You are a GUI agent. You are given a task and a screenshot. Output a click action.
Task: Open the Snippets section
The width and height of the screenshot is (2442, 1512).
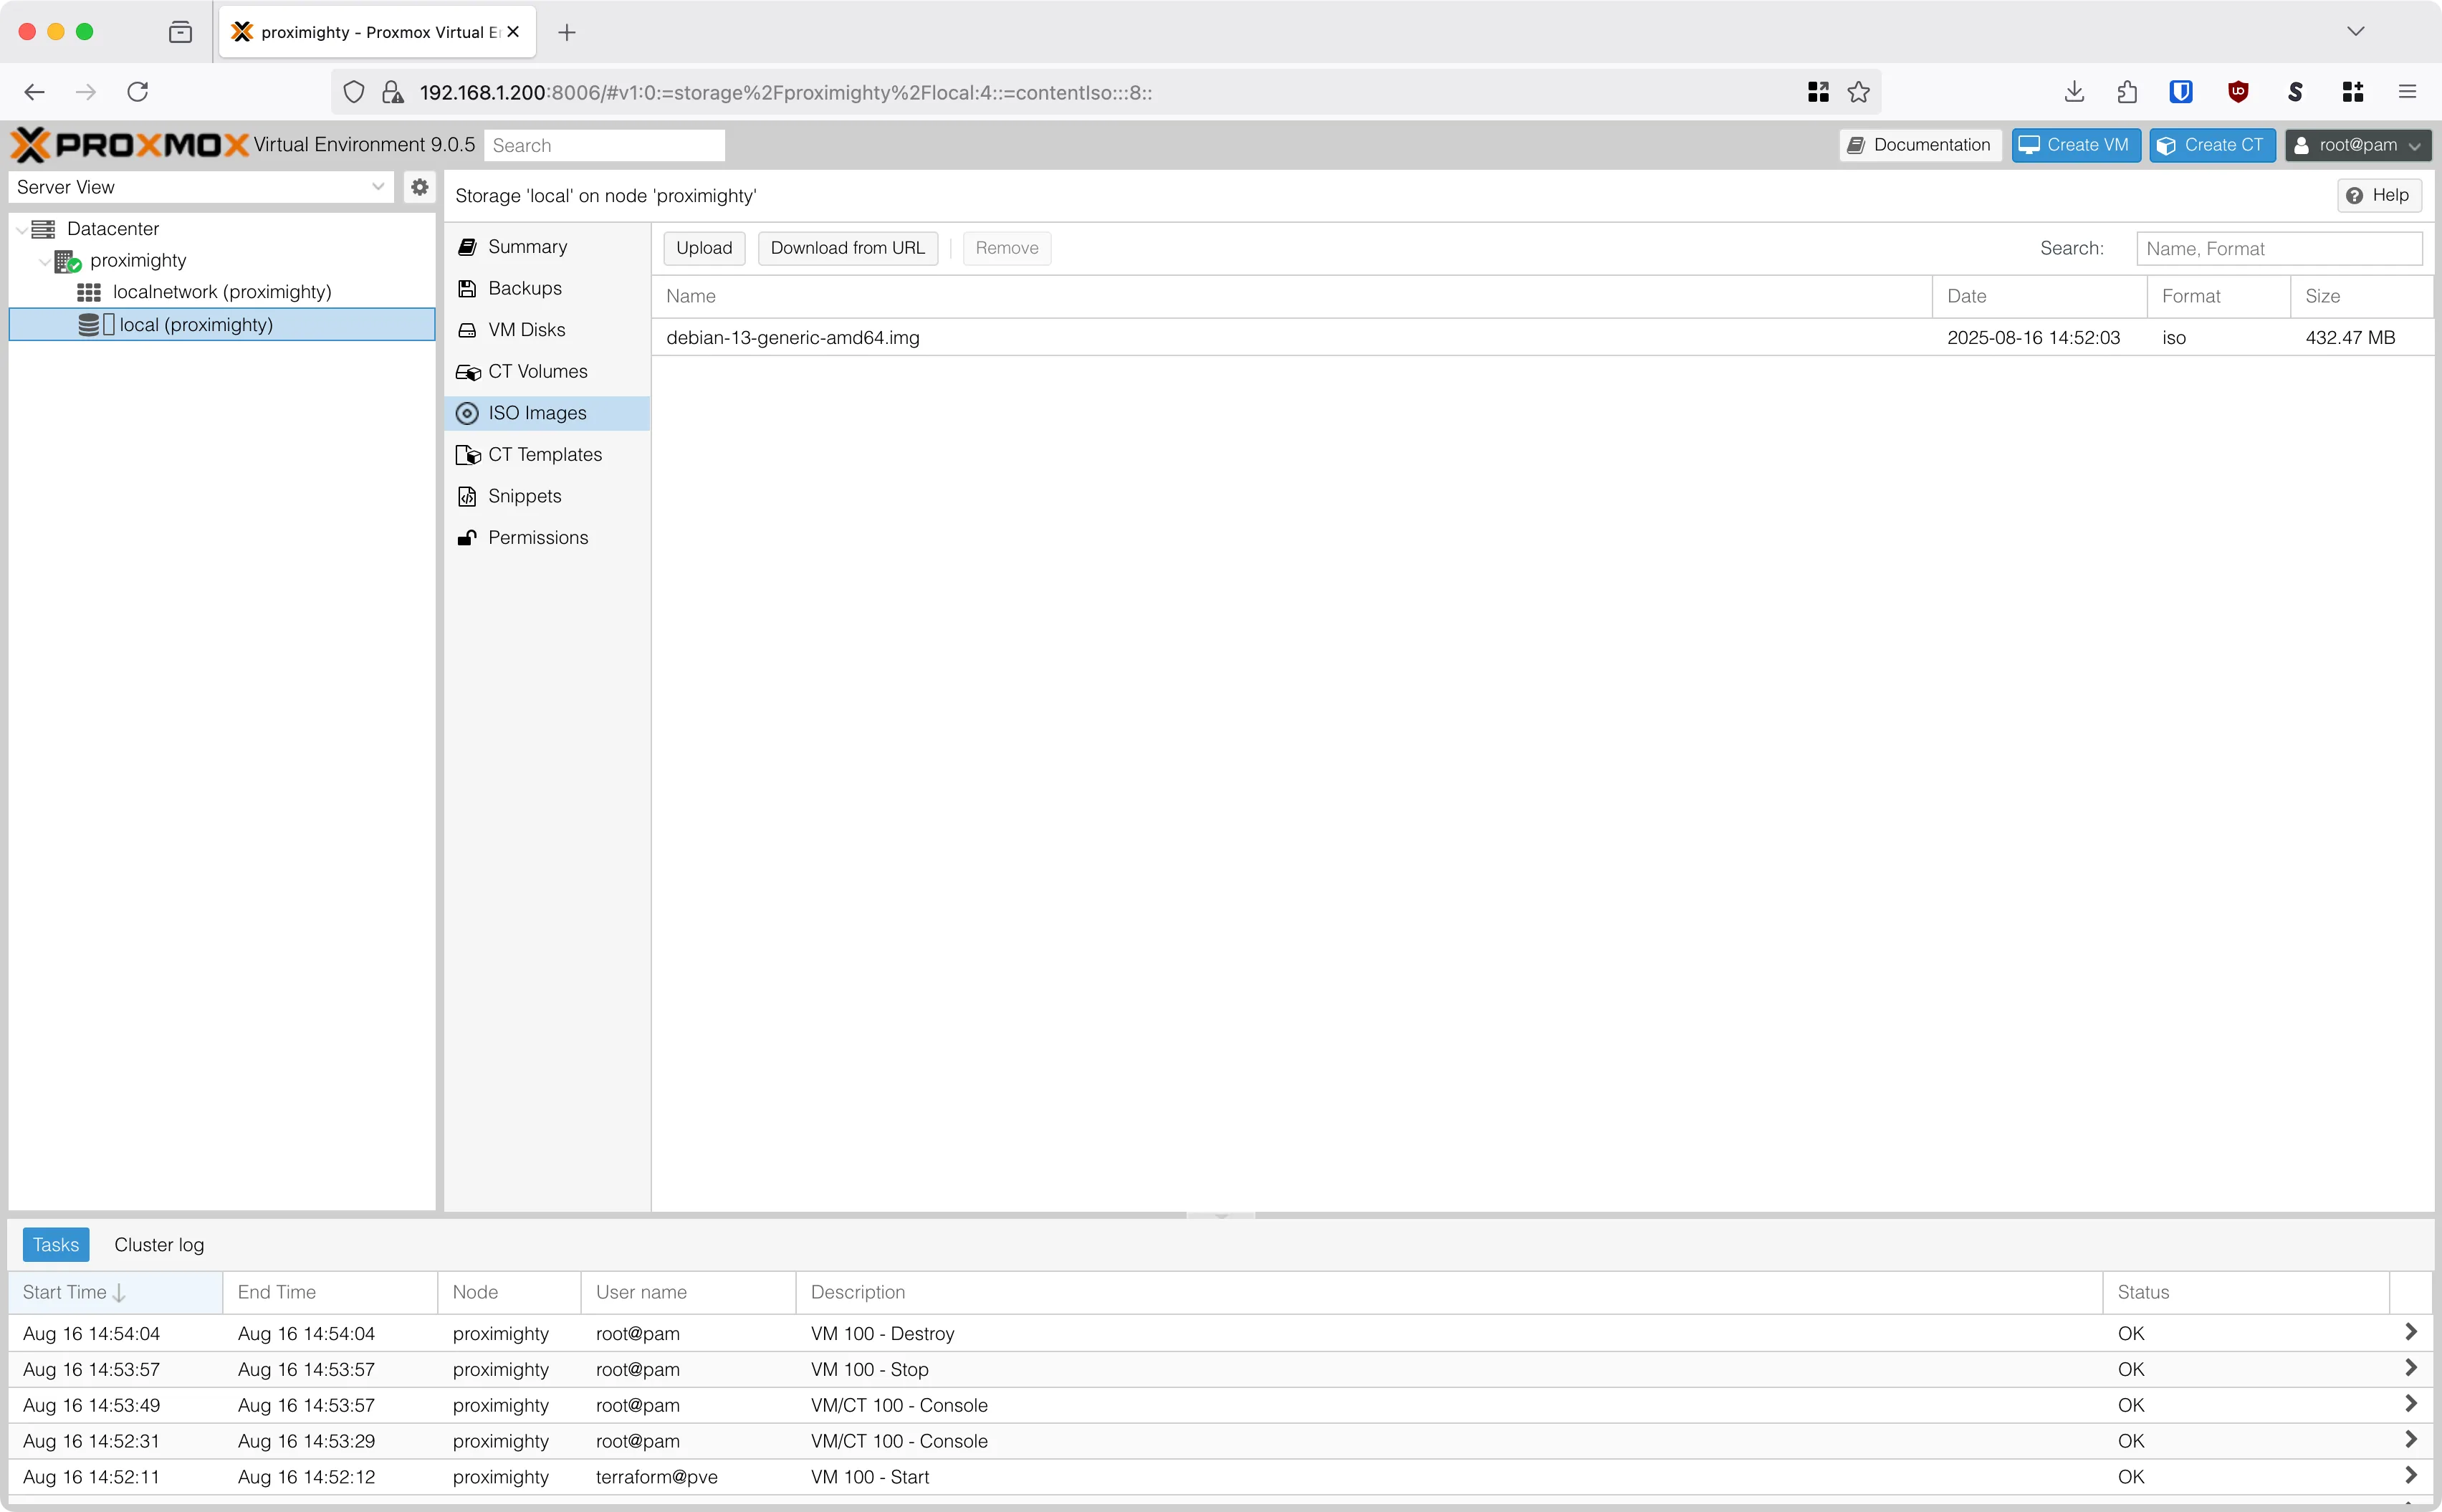(x=524, y=495)
